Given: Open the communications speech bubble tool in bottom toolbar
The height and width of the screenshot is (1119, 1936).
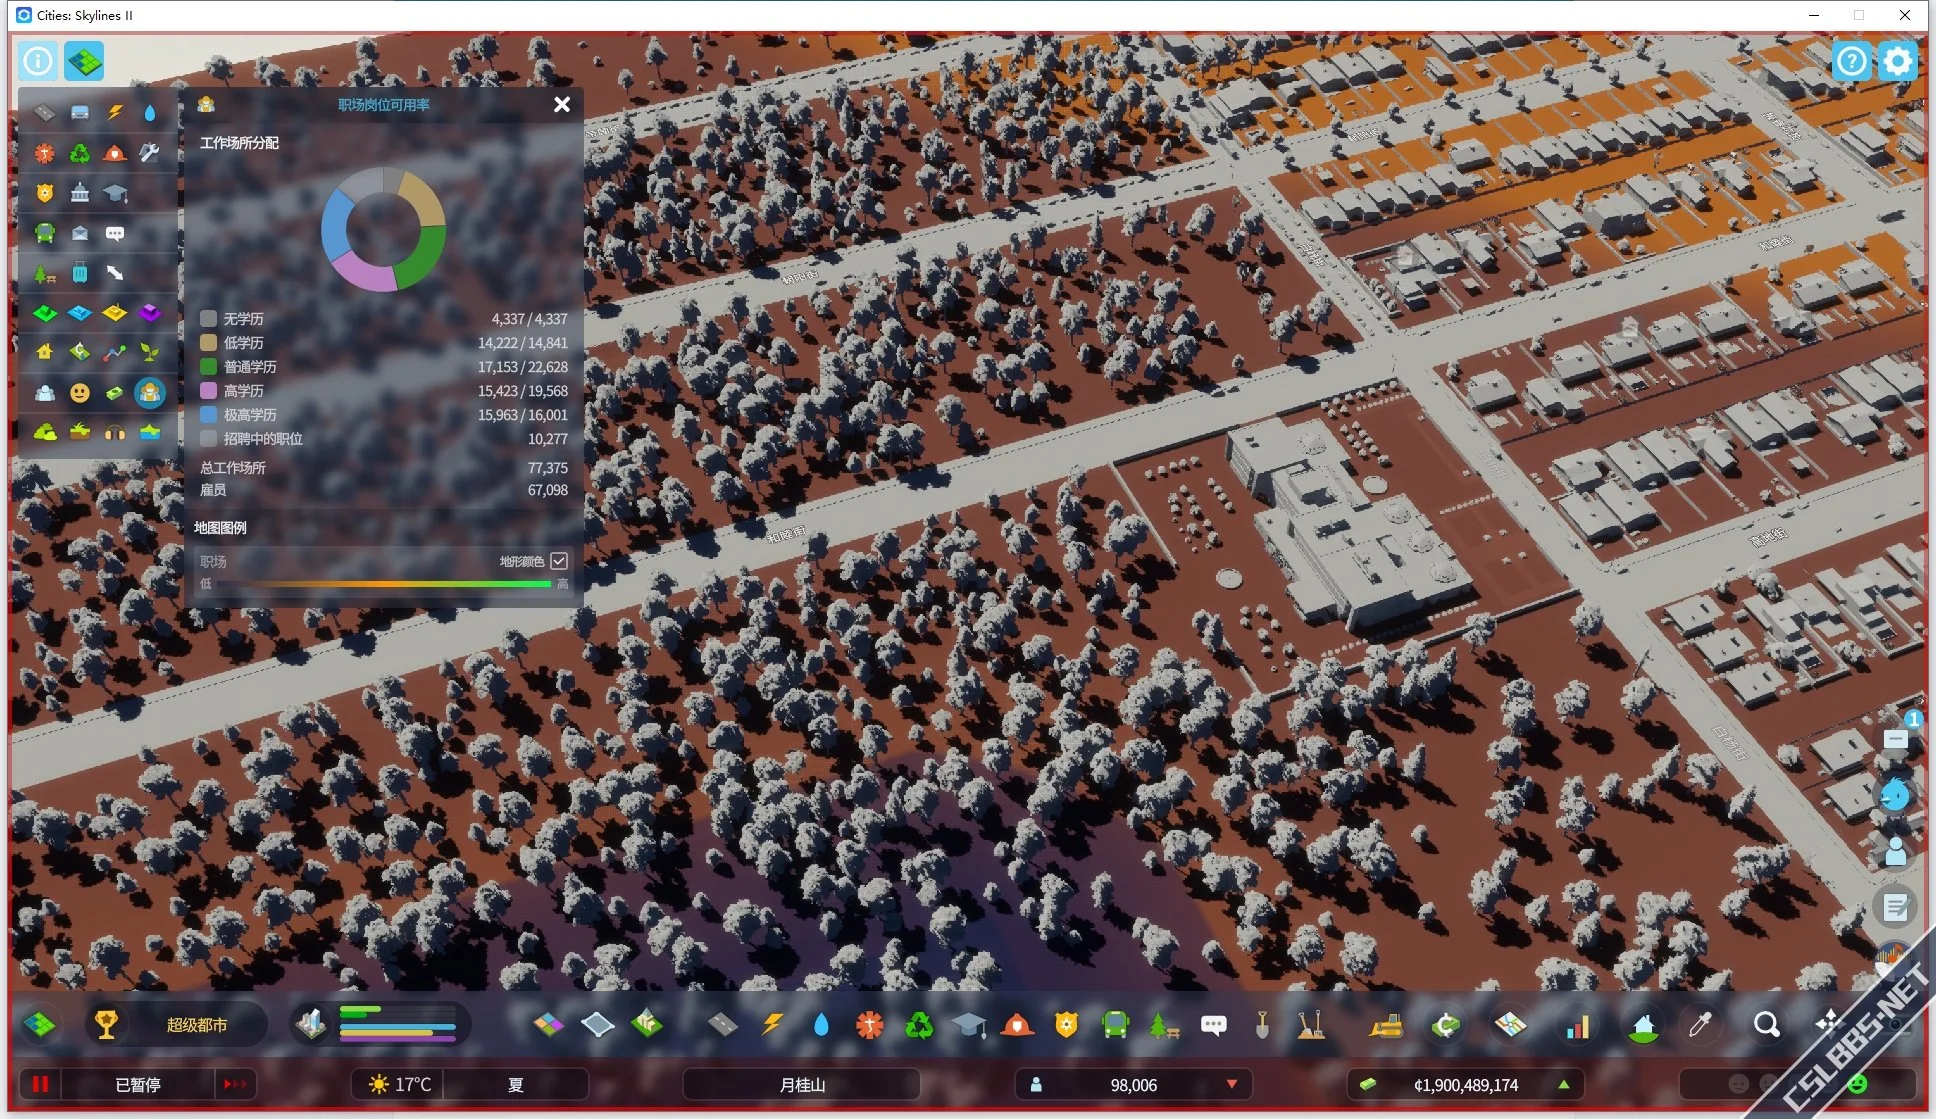Looking at the screenshot, I should [1213, 1025].
